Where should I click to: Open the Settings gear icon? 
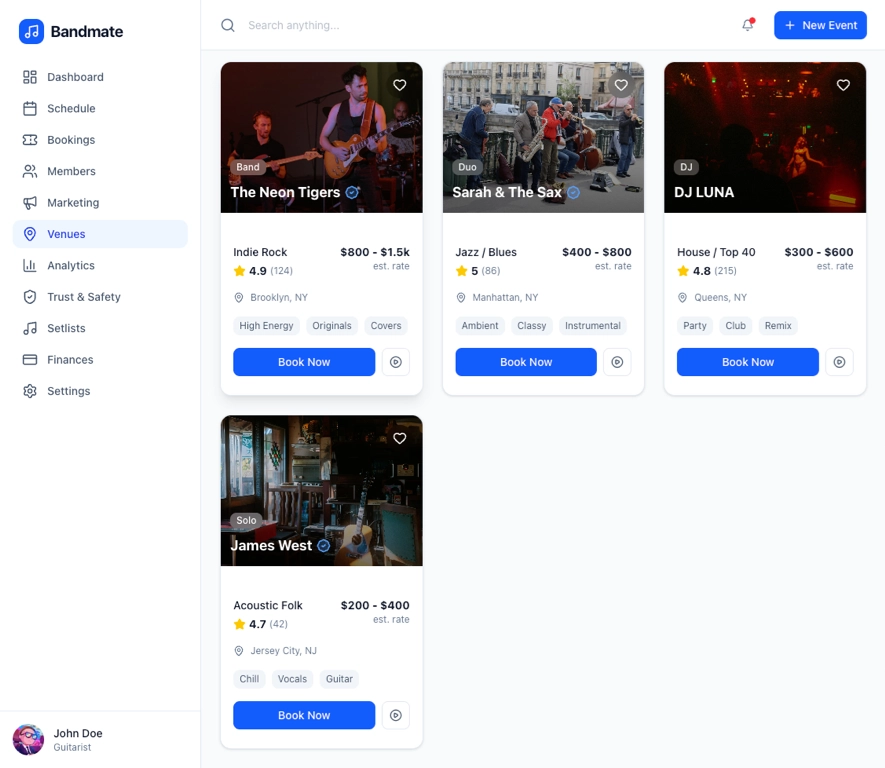pyautogui.click(x=31, y=391)
